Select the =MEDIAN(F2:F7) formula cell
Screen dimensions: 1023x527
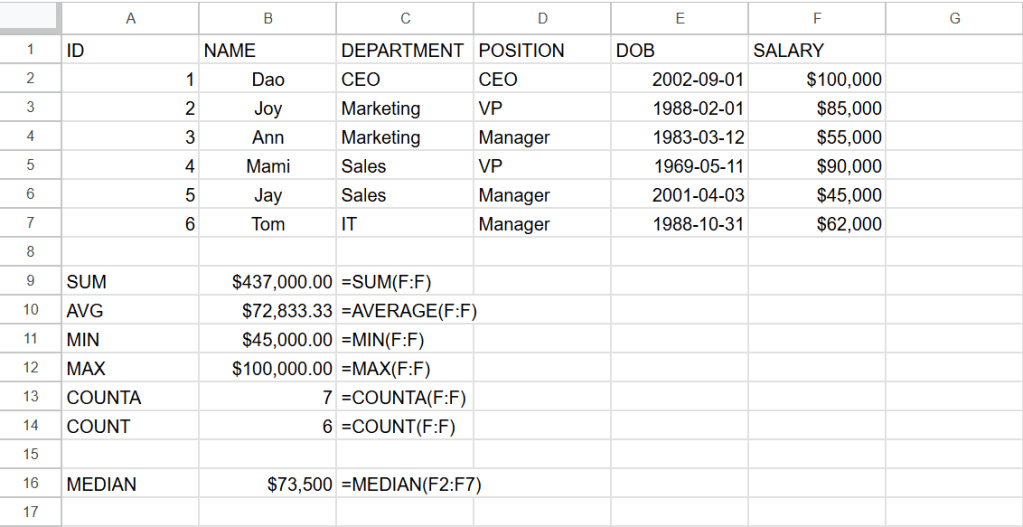pyautogui.click(x=404, y=484)
